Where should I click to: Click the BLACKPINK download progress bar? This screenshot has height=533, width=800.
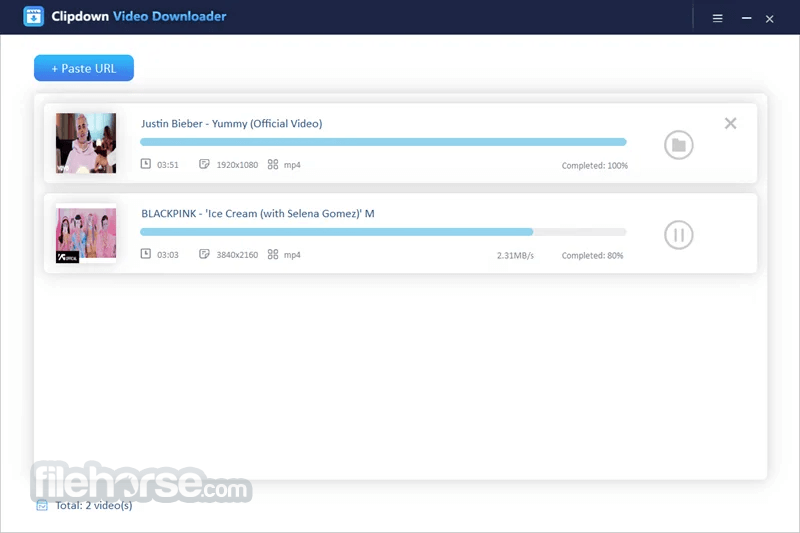383,232
